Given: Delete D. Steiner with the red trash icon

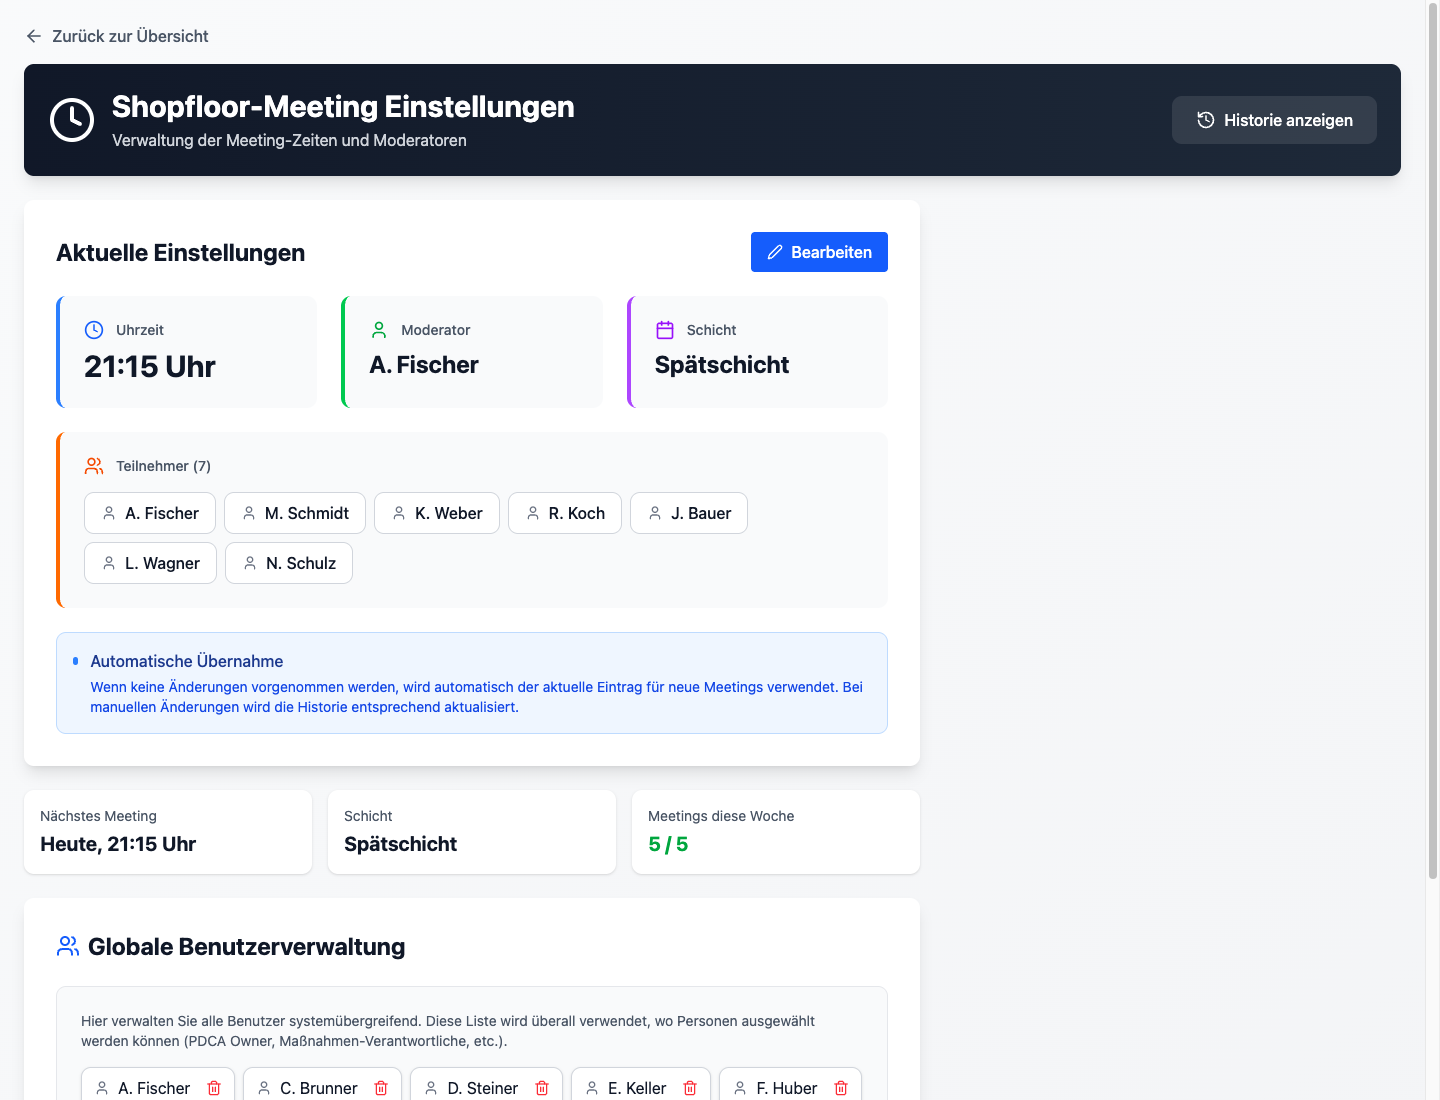Looking at the screenshot, I should point(543,1088).
